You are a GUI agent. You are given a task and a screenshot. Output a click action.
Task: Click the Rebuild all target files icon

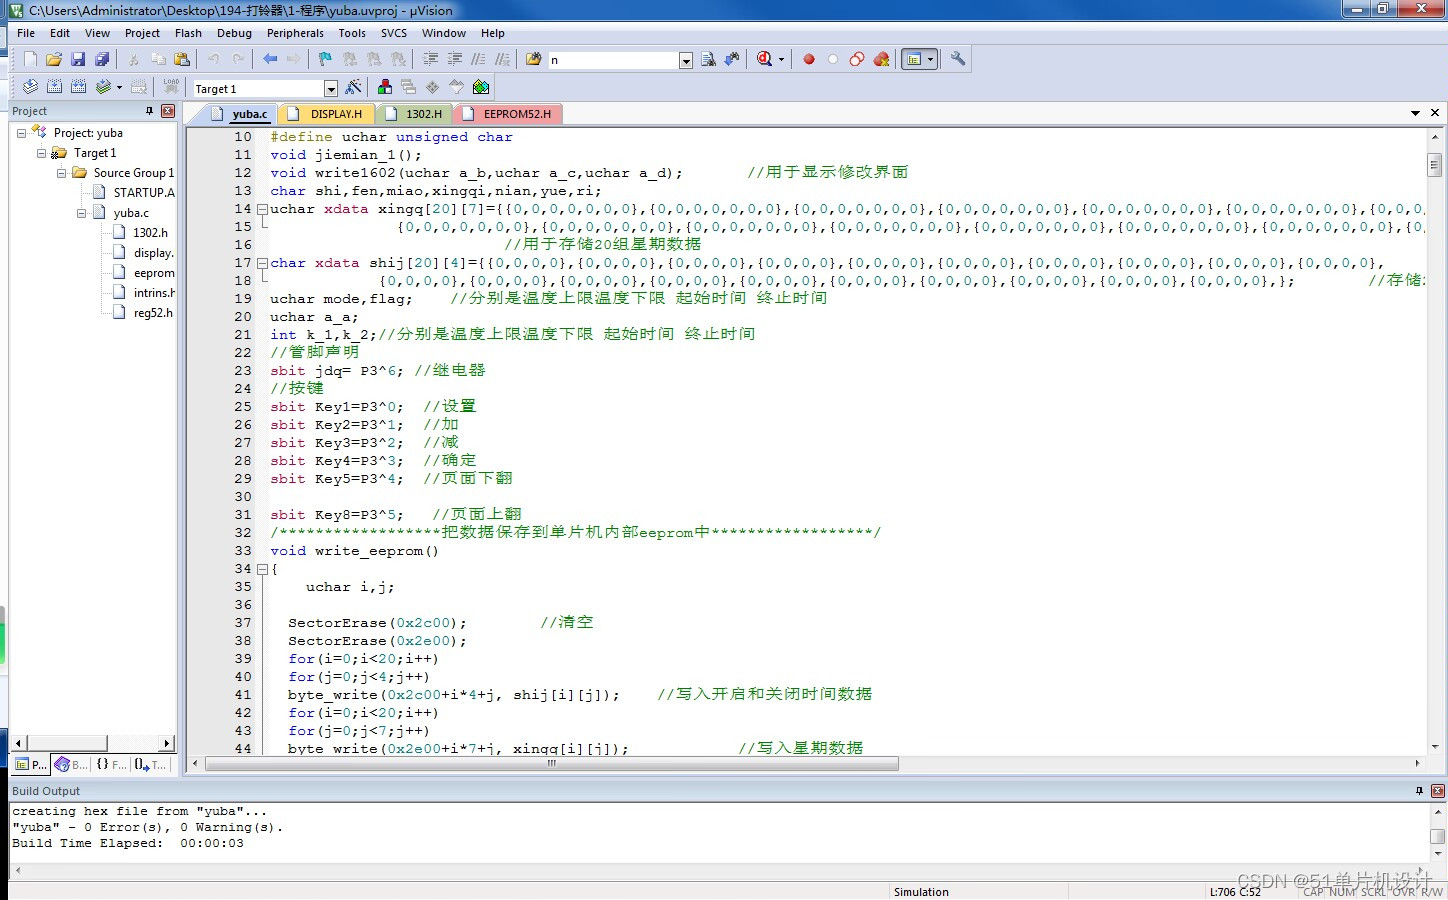[x=78, y=87]
